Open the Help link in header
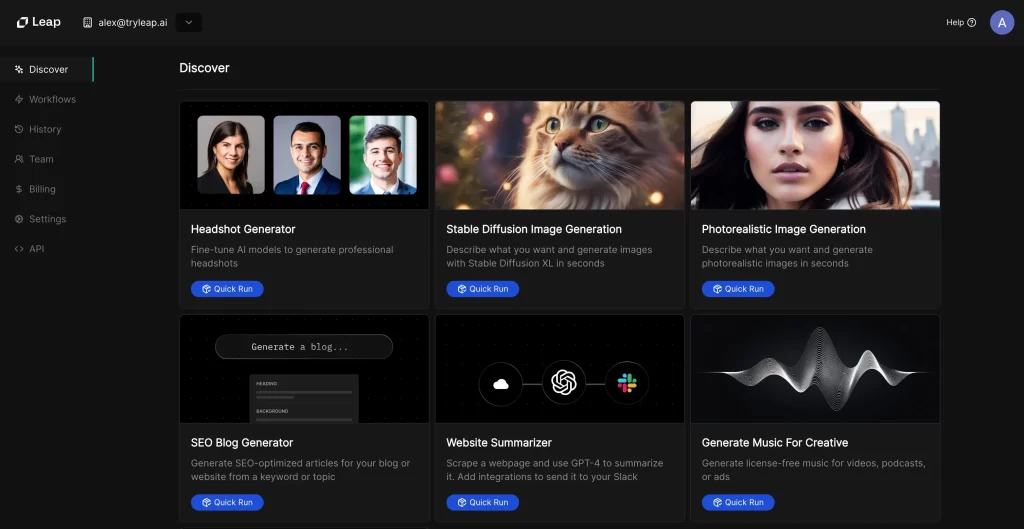This screenshot has height=529, width=1024. click(960, 22)
